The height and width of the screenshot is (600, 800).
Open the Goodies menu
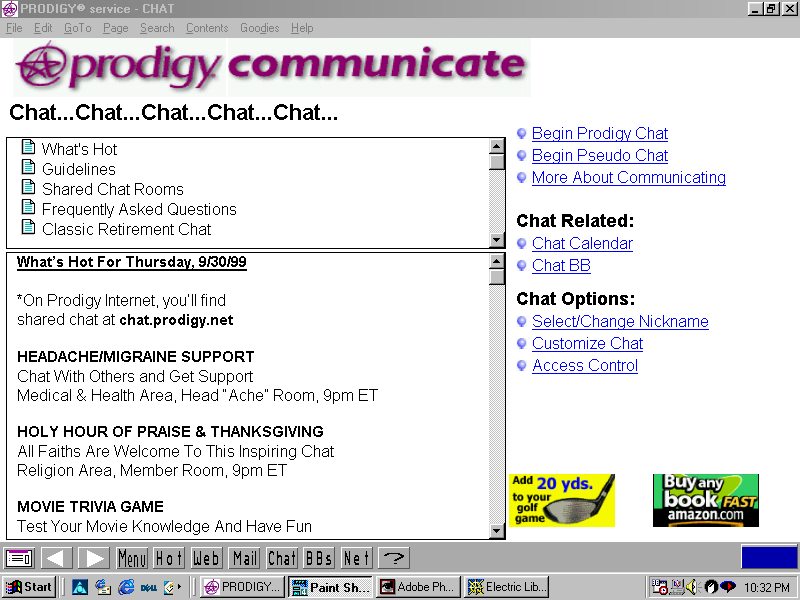[260, 28]
